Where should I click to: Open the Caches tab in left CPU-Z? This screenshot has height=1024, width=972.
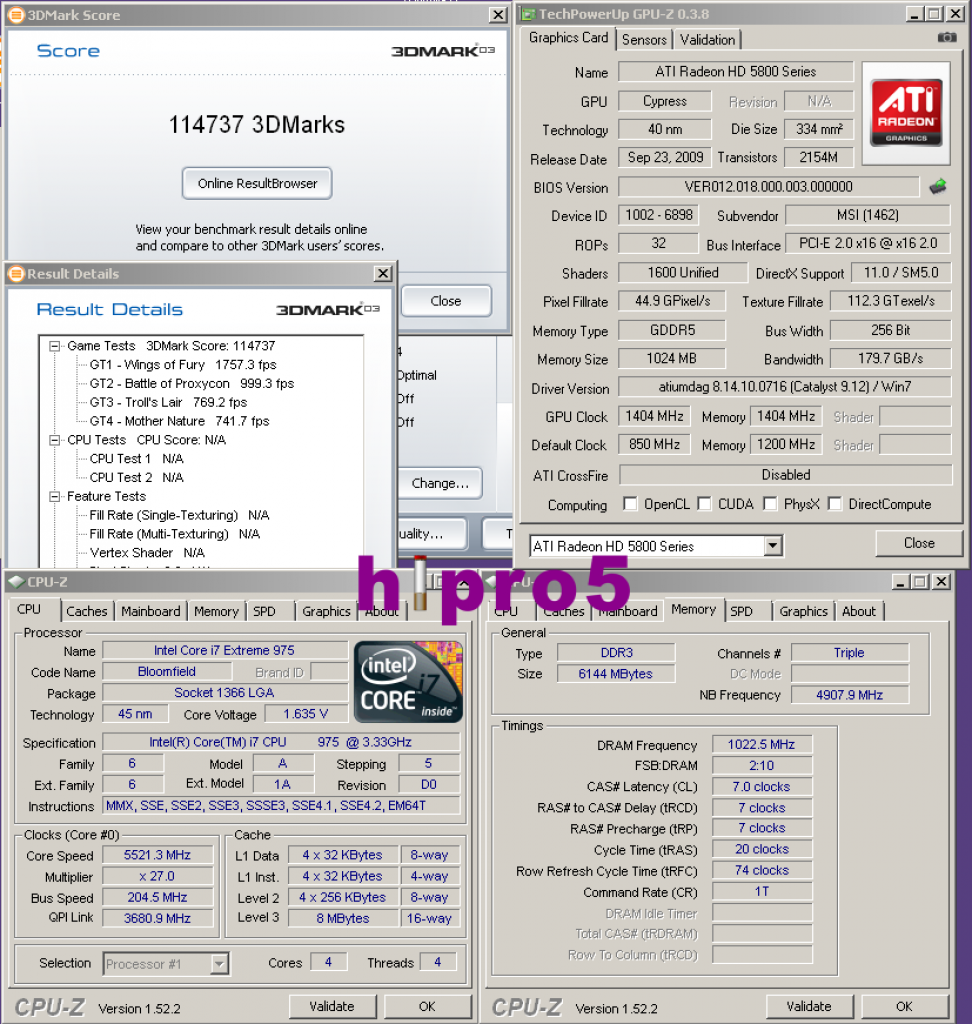pos(87,611)
